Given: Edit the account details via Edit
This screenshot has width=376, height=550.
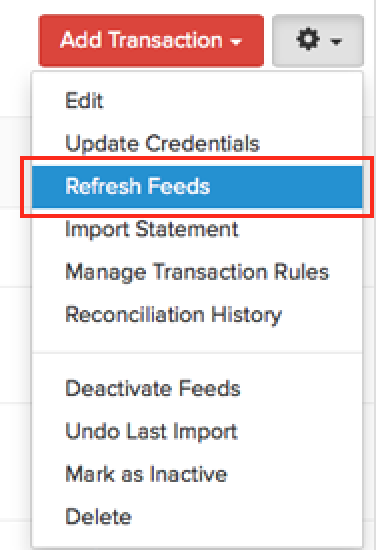Looking at the screenshot, I should point(197,101).
